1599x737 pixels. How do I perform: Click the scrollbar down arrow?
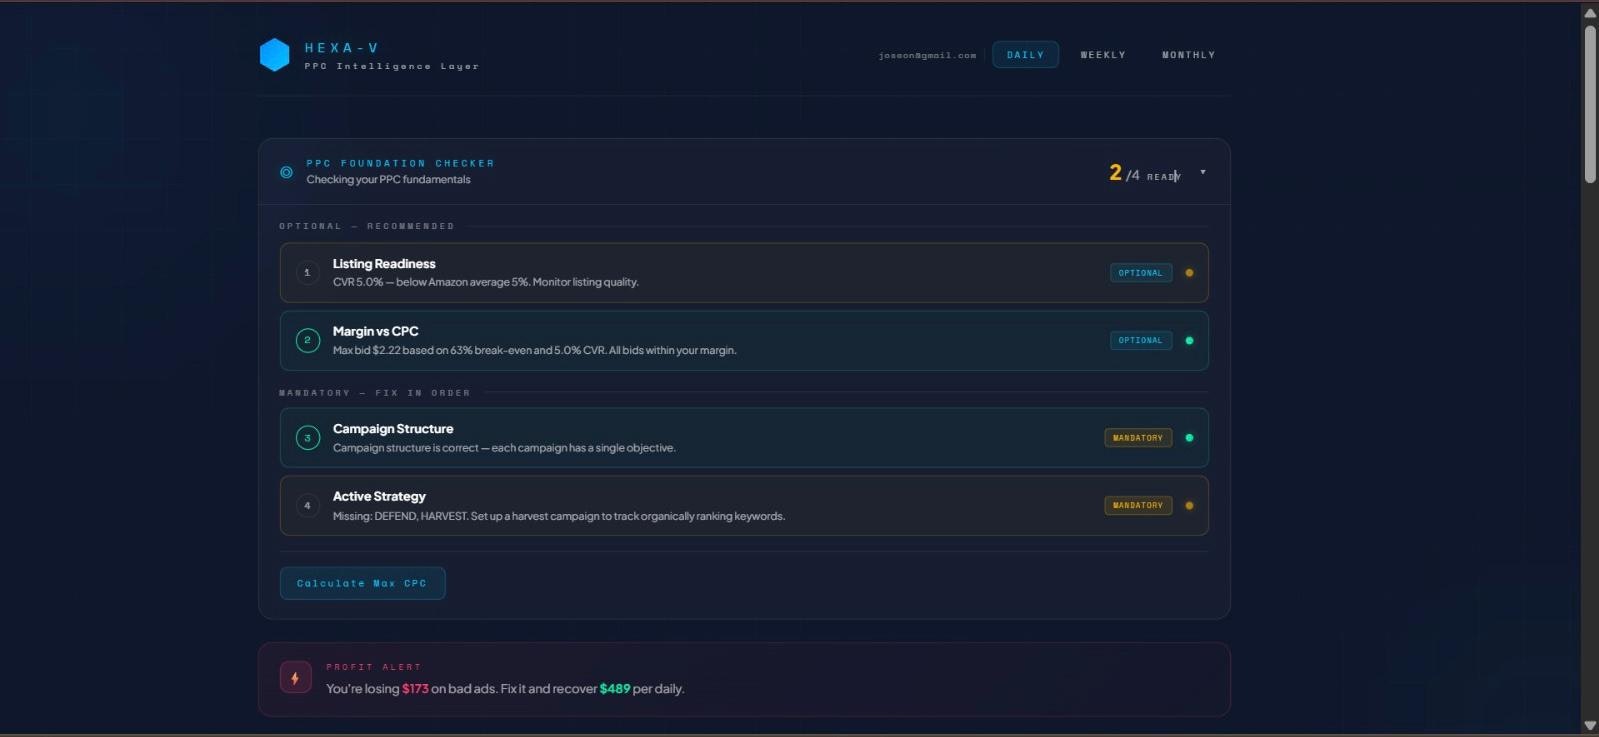point(1590,726)
